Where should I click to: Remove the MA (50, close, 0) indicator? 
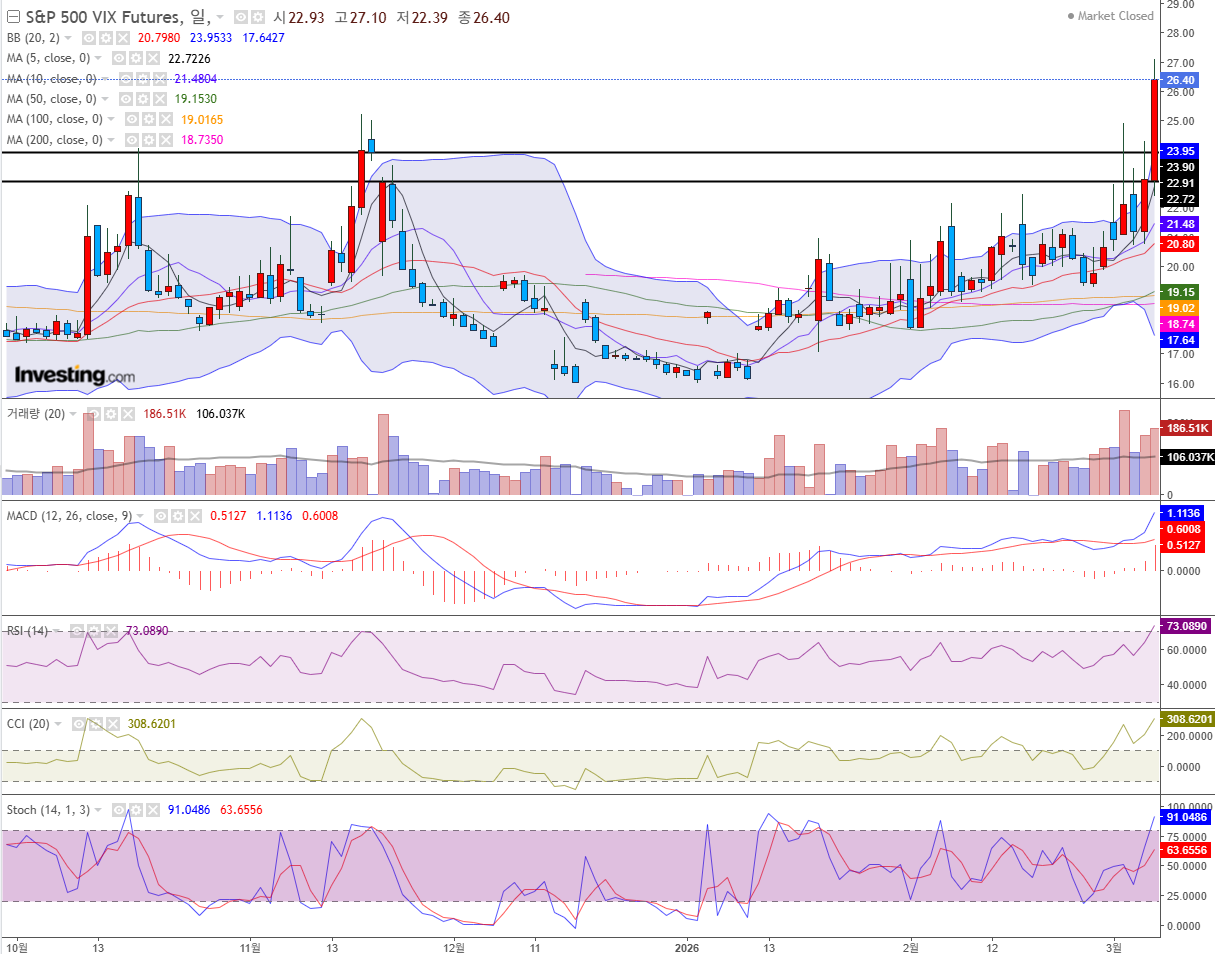click(160, 99)
